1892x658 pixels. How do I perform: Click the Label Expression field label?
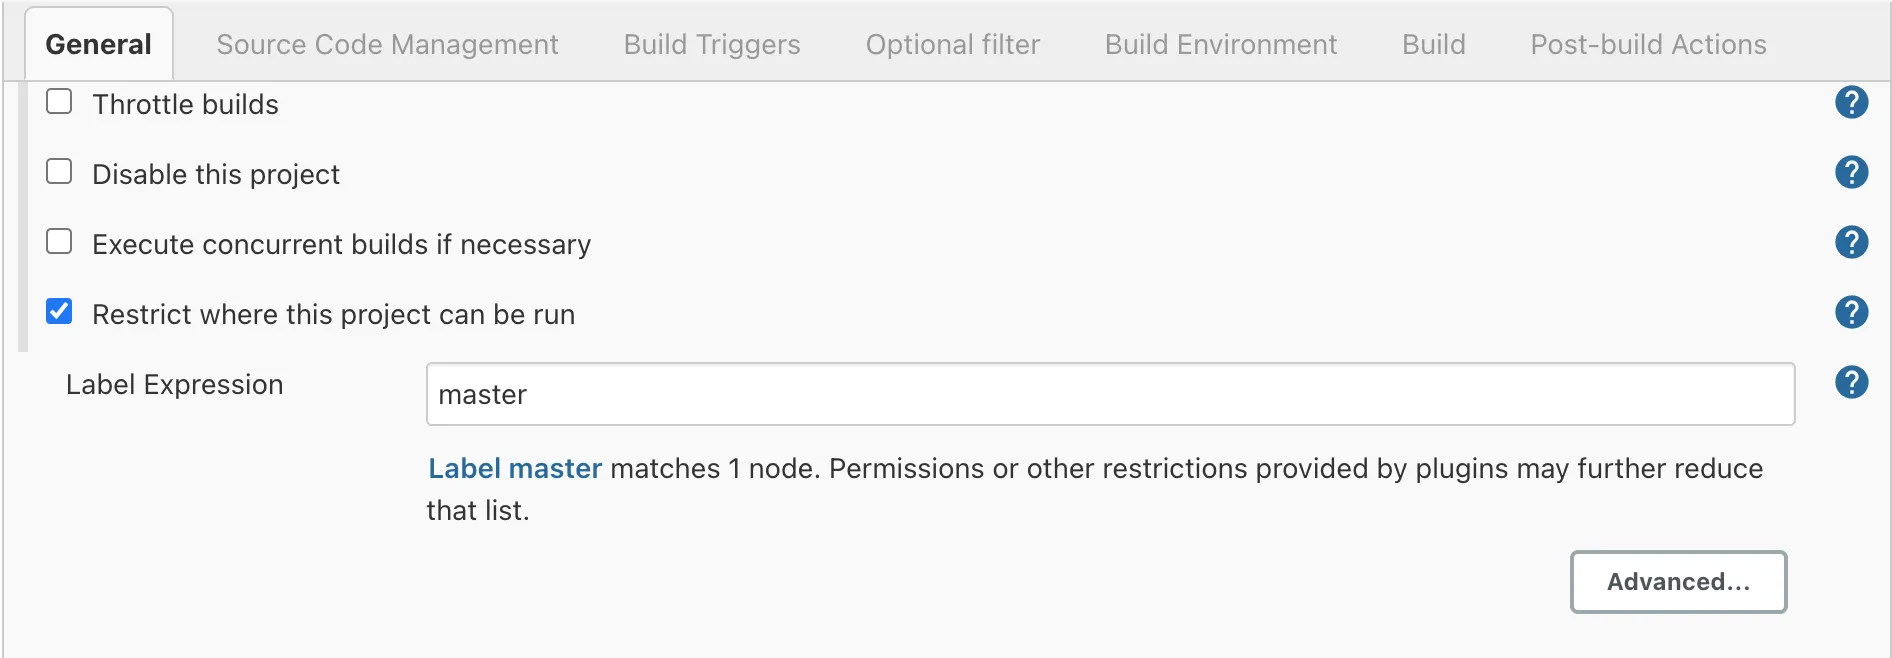tap(175, 385)
